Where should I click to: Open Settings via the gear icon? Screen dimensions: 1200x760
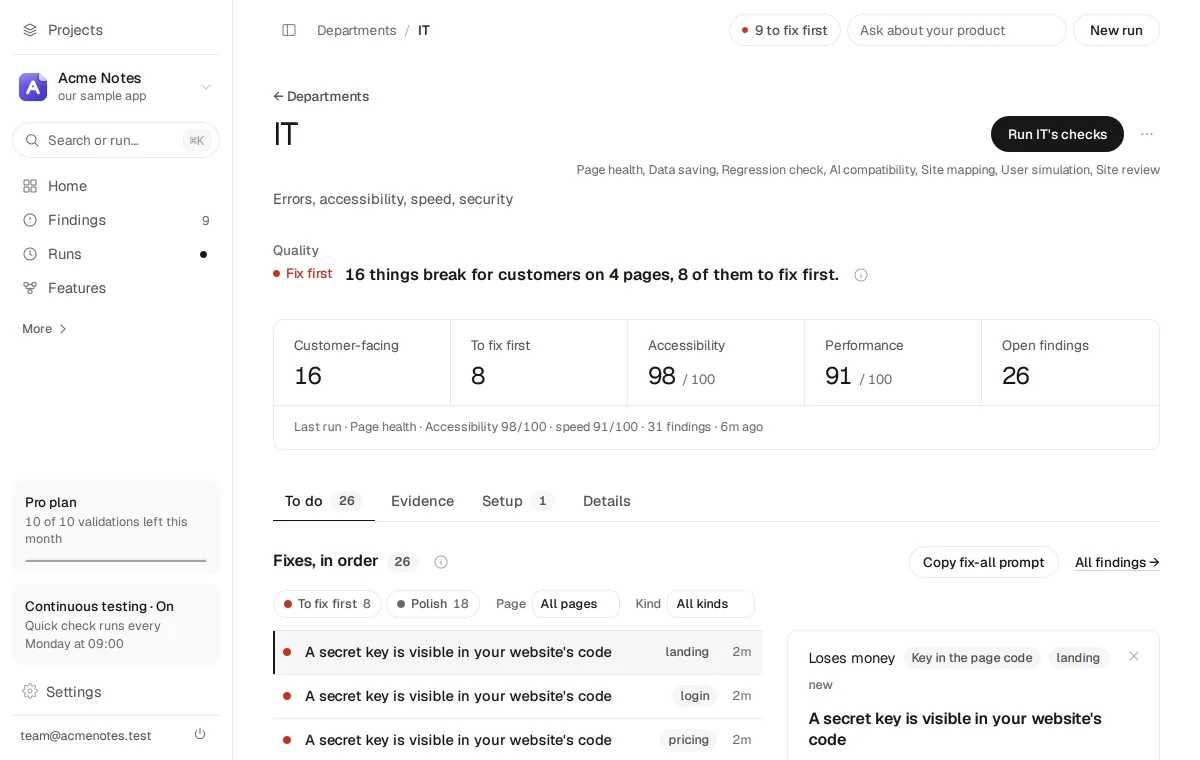click(30, 692)
